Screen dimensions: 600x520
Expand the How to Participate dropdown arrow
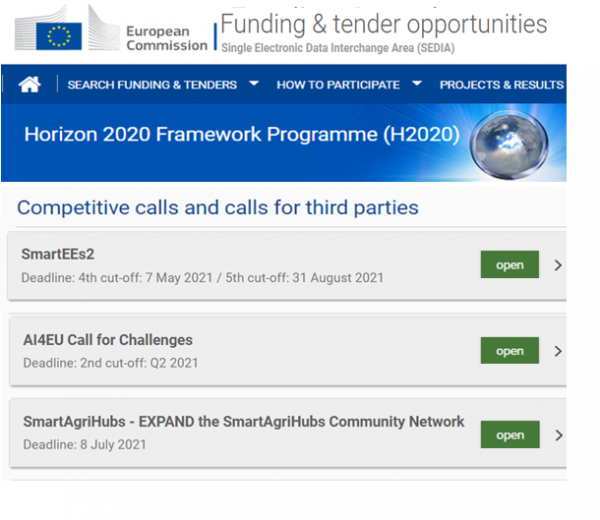[x=417, y=84]
